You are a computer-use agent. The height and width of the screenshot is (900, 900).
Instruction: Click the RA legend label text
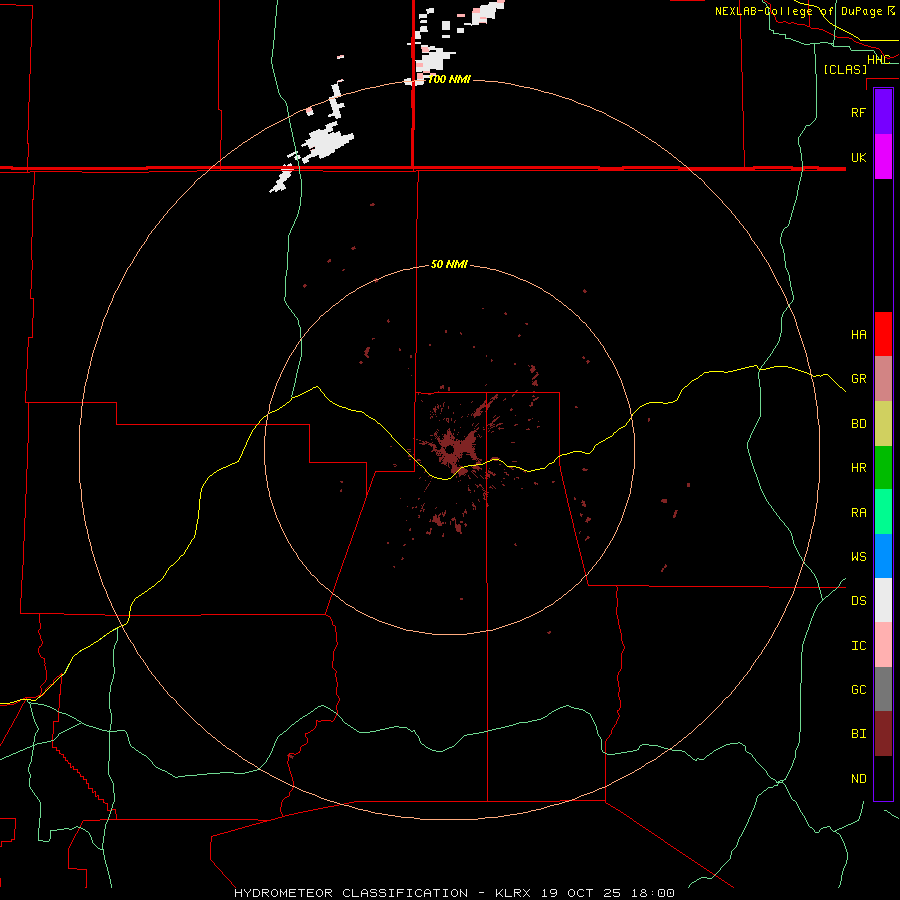[858, 513]
